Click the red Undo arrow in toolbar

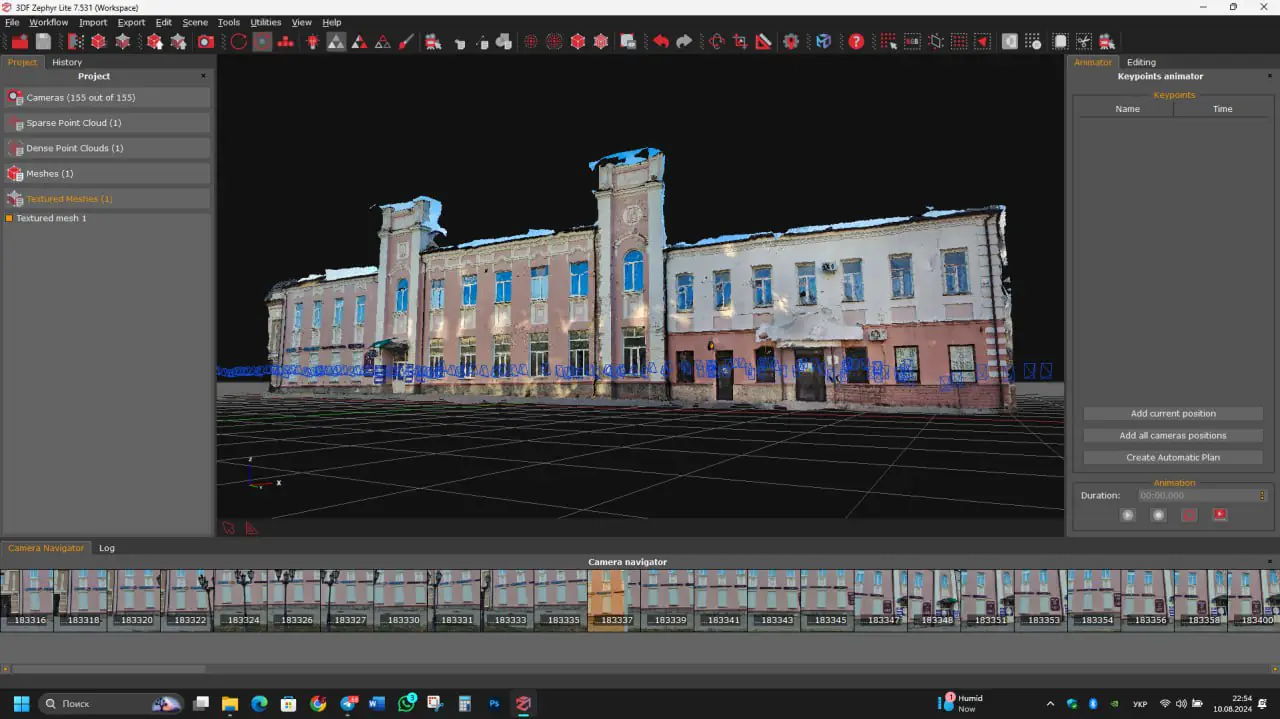click(x=661, y=41)
